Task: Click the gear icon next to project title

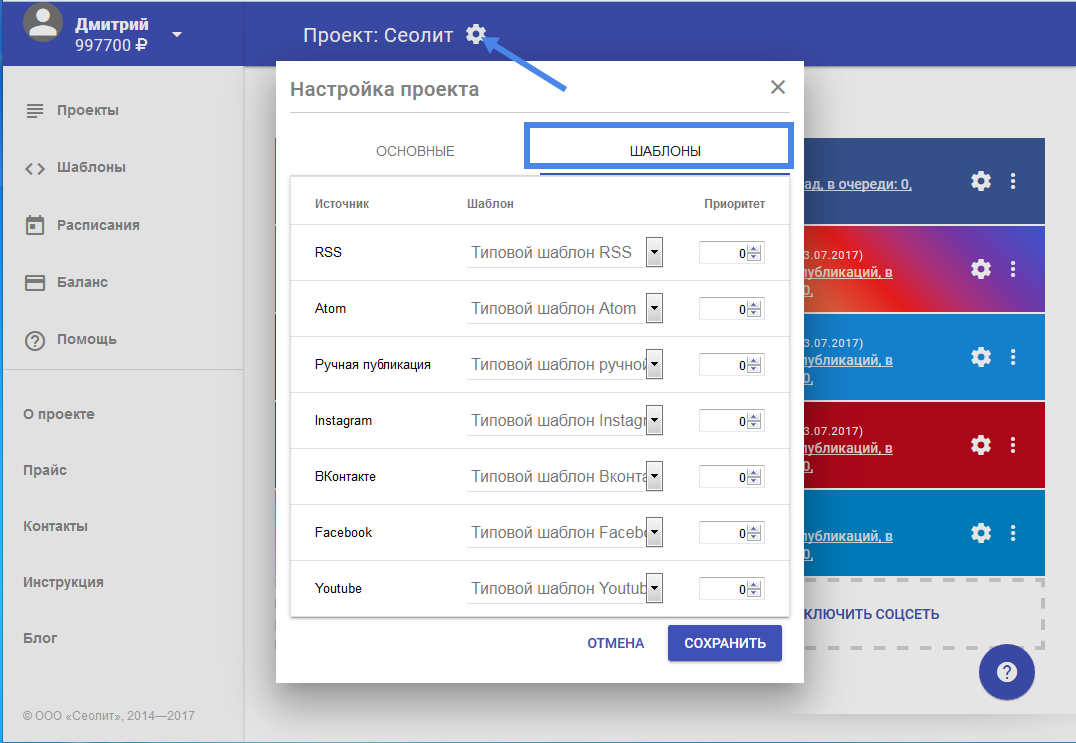Action: click(475, 35)
